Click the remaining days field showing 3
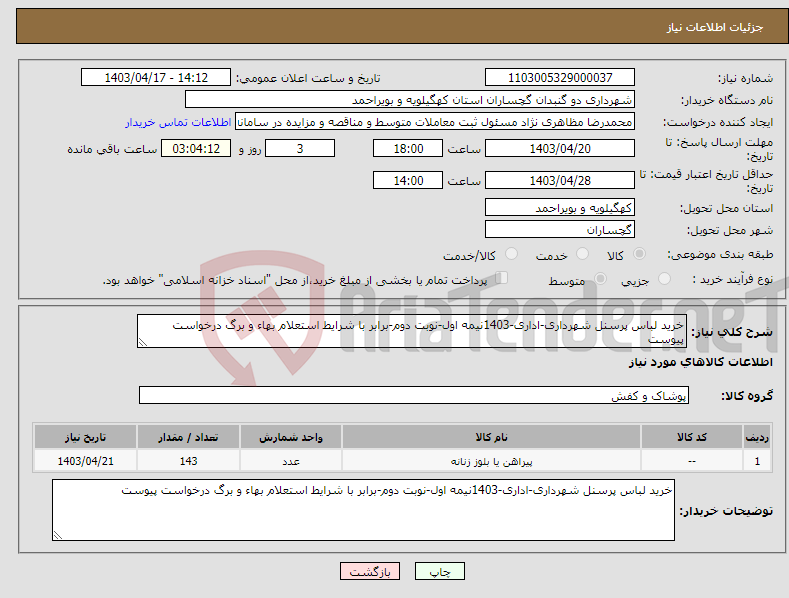Image resolution: width=789 pixels, height=598 pixels. coord(300,148)
